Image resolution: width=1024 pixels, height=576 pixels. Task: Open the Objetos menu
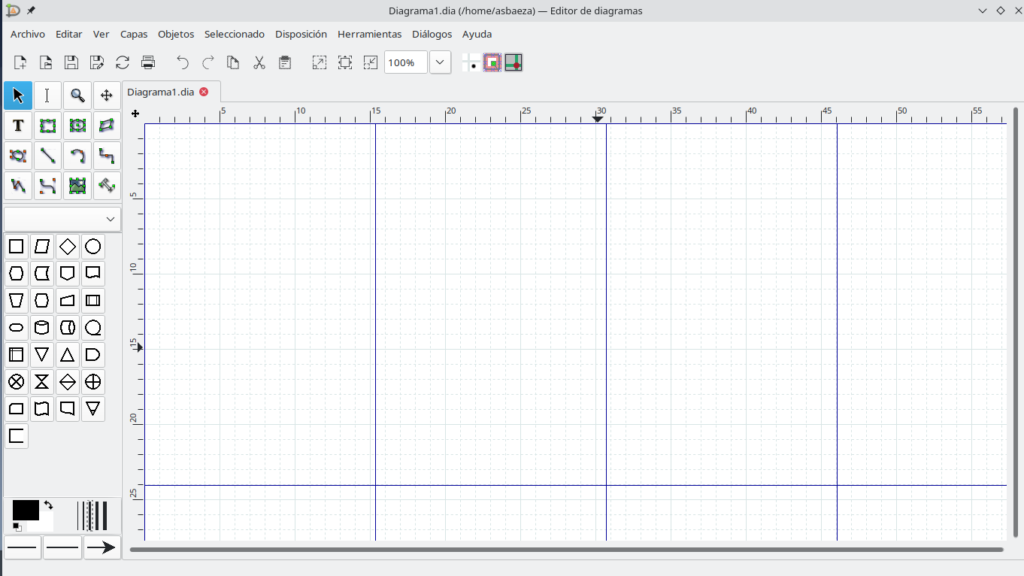click(x=176, y=34)
